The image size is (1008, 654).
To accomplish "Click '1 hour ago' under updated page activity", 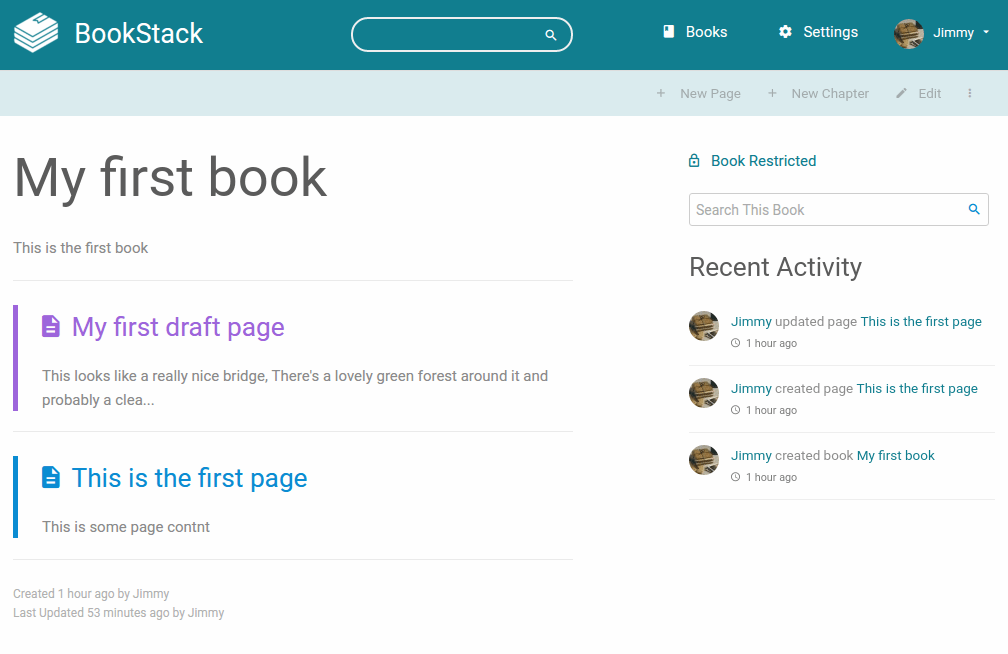I will [771, 343].
